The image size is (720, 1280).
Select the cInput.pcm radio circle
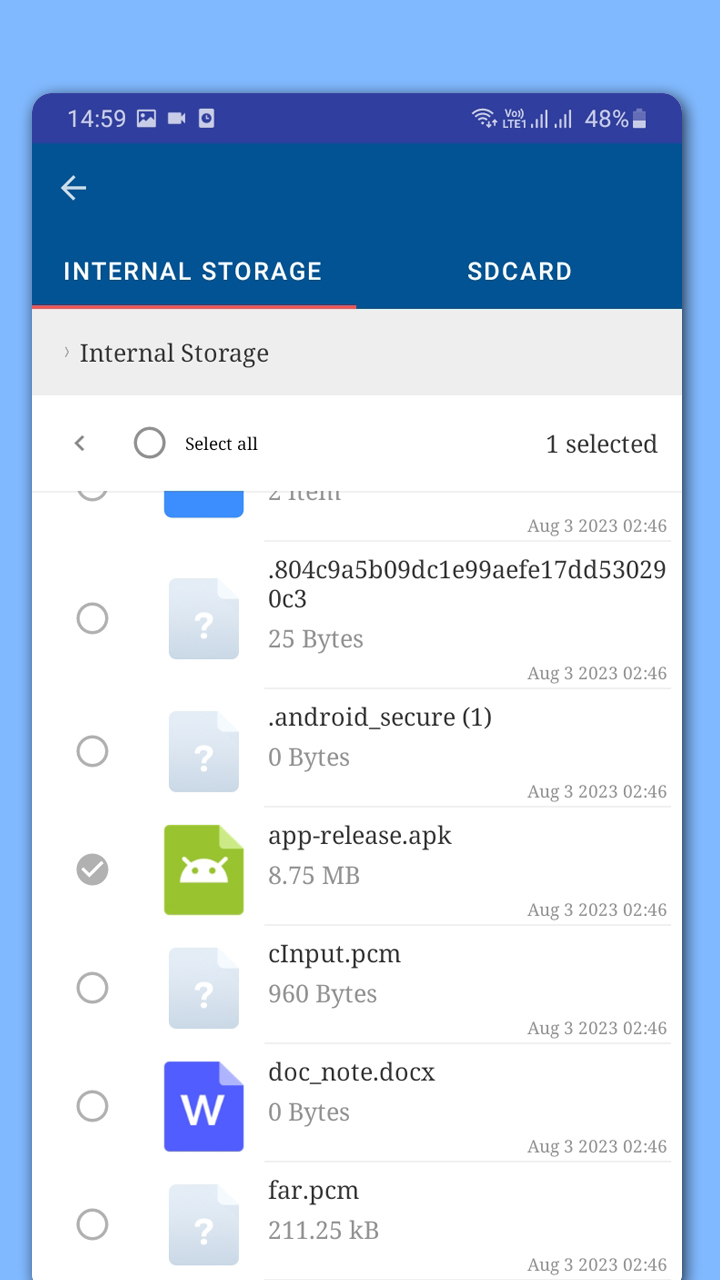click(92, 988)
